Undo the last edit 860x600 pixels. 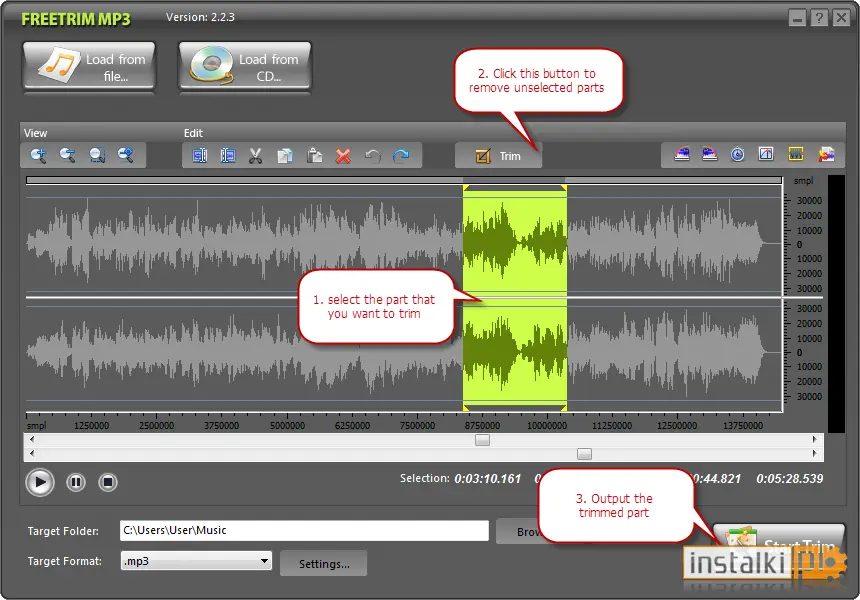(x=373, y=156)
